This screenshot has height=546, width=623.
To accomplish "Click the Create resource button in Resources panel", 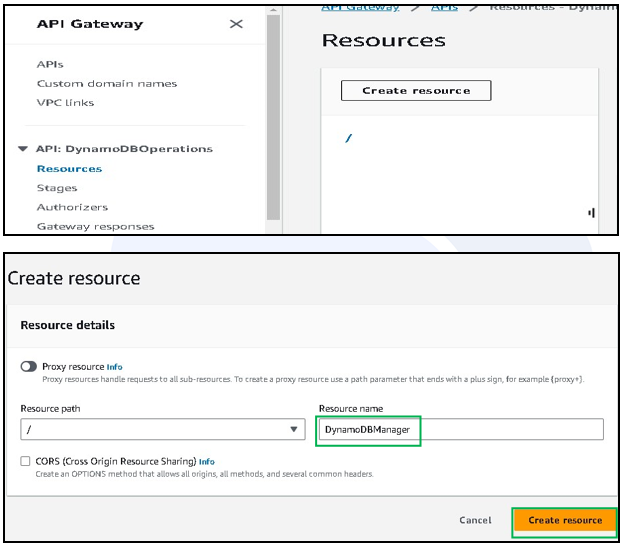I will [416, 91].
